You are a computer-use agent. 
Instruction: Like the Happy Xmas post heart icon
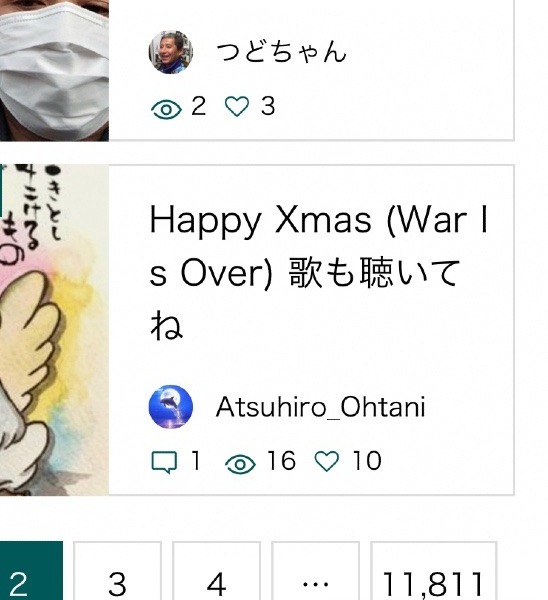(x=326, y=461)
